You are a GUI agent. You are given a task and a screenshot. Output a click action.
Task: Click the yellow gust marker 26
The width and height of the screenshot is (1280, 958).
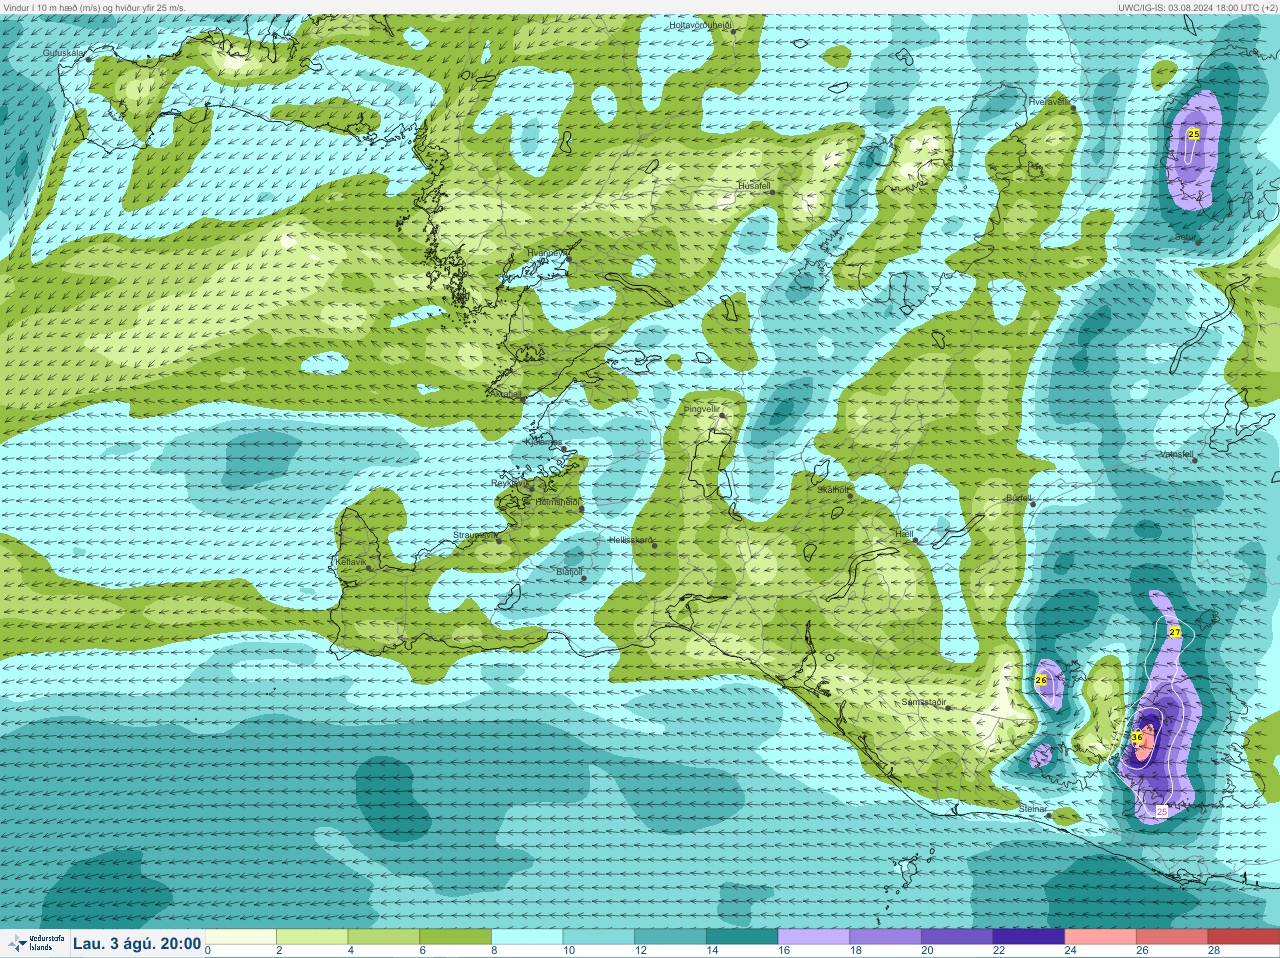1041,680
